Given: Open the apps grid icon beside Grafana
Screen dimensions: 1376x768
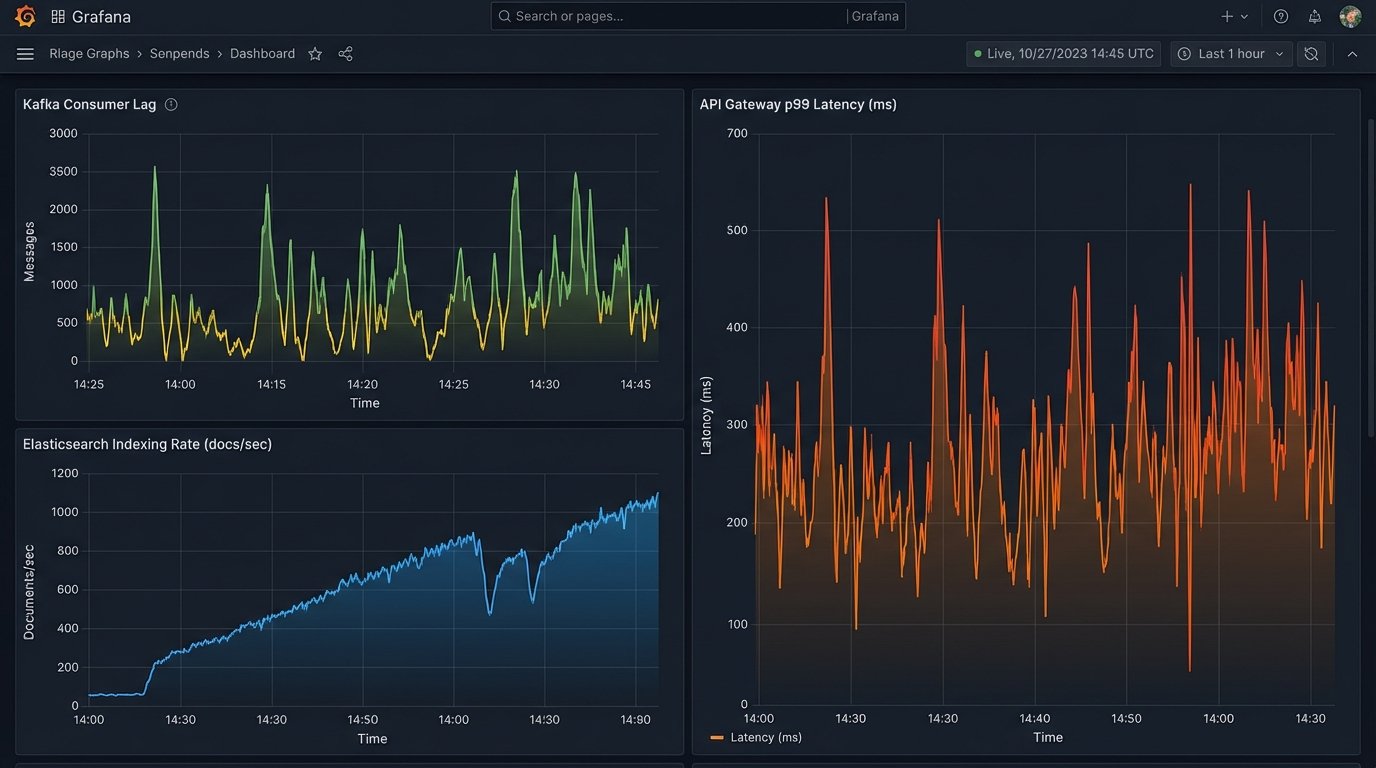Looking at the screenshot, I should click(58, 17).
